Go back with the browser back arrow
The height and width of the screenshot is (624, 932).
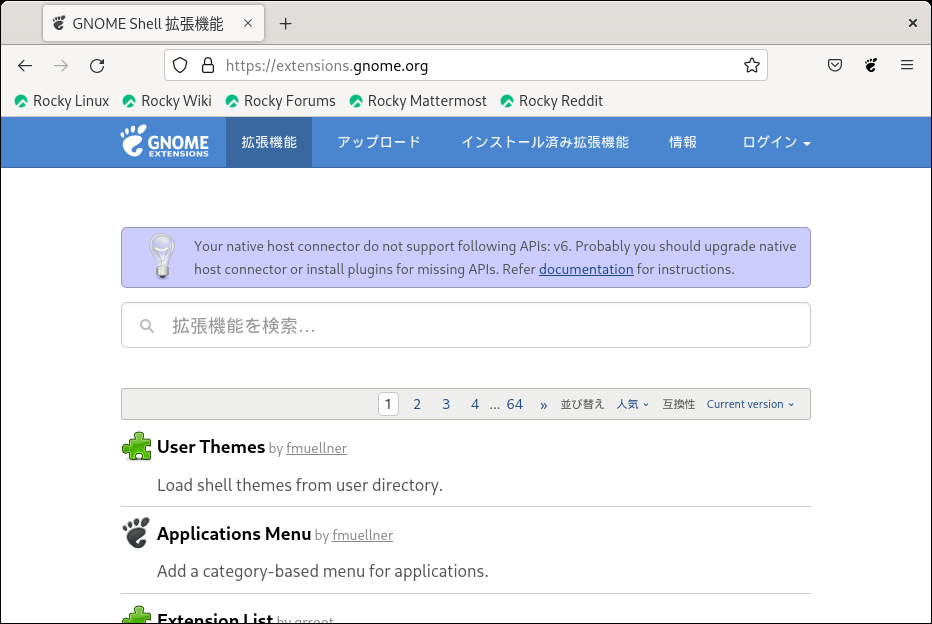point(25,65)
